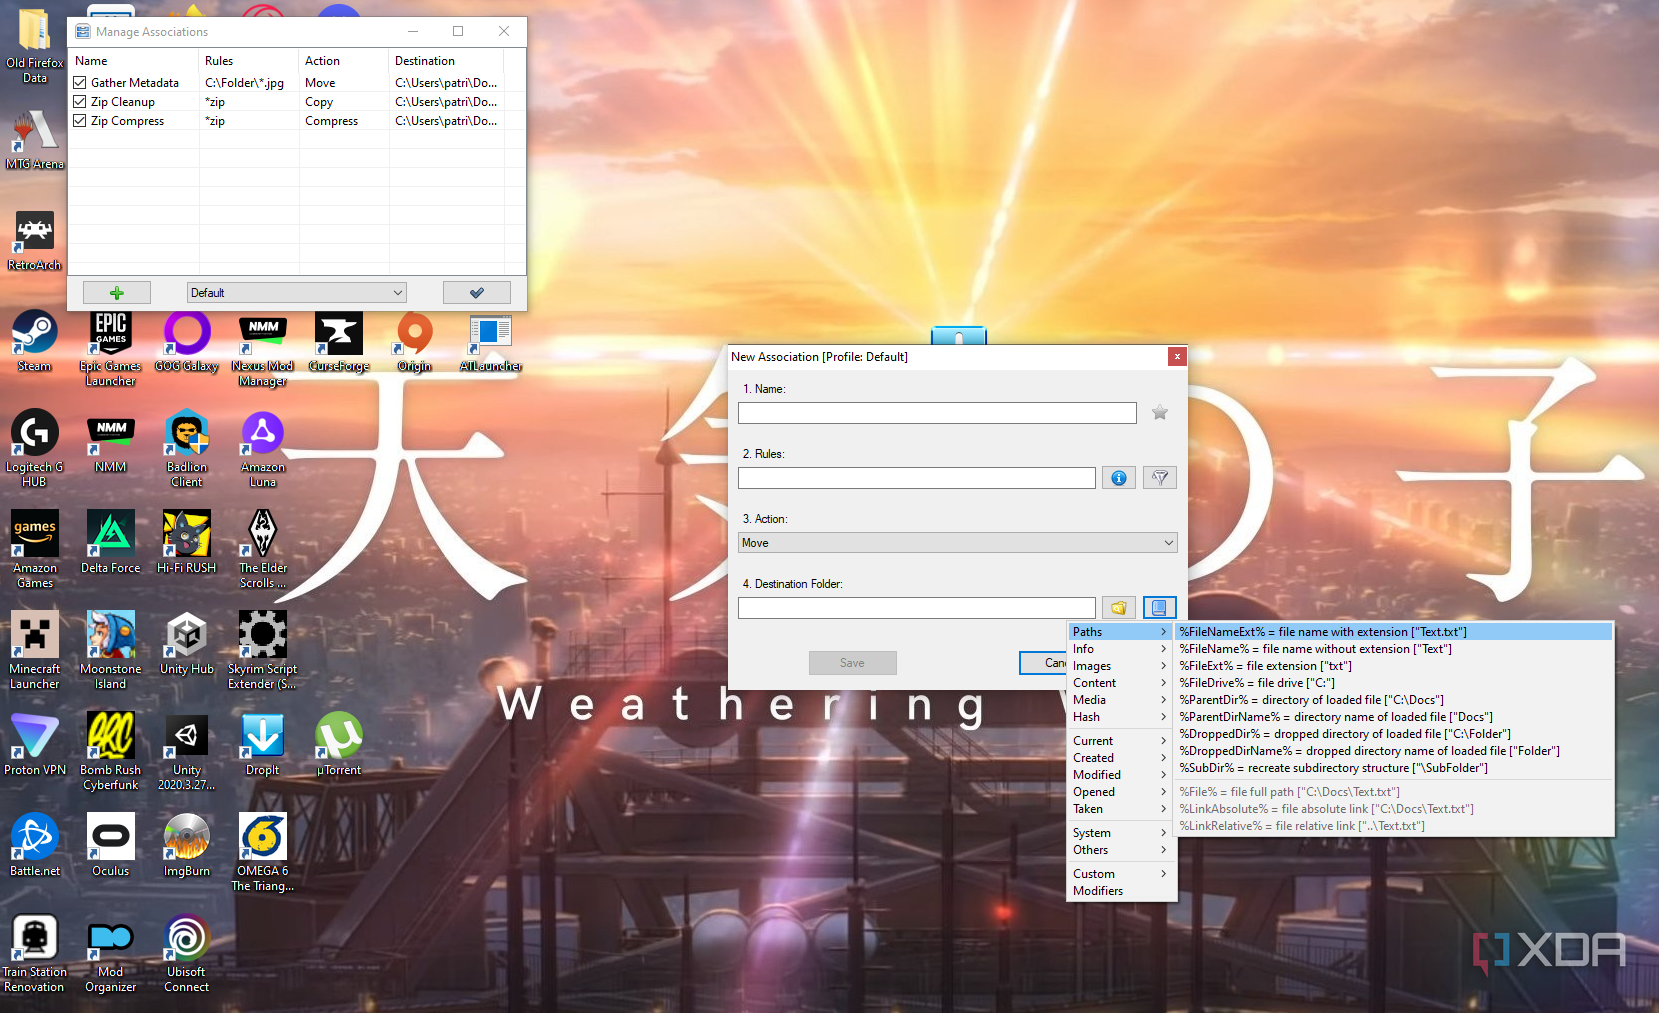1659x1013 pixels.
Task: Open Minecraft Launcher shortcut
Action: (x=34, y=650)
